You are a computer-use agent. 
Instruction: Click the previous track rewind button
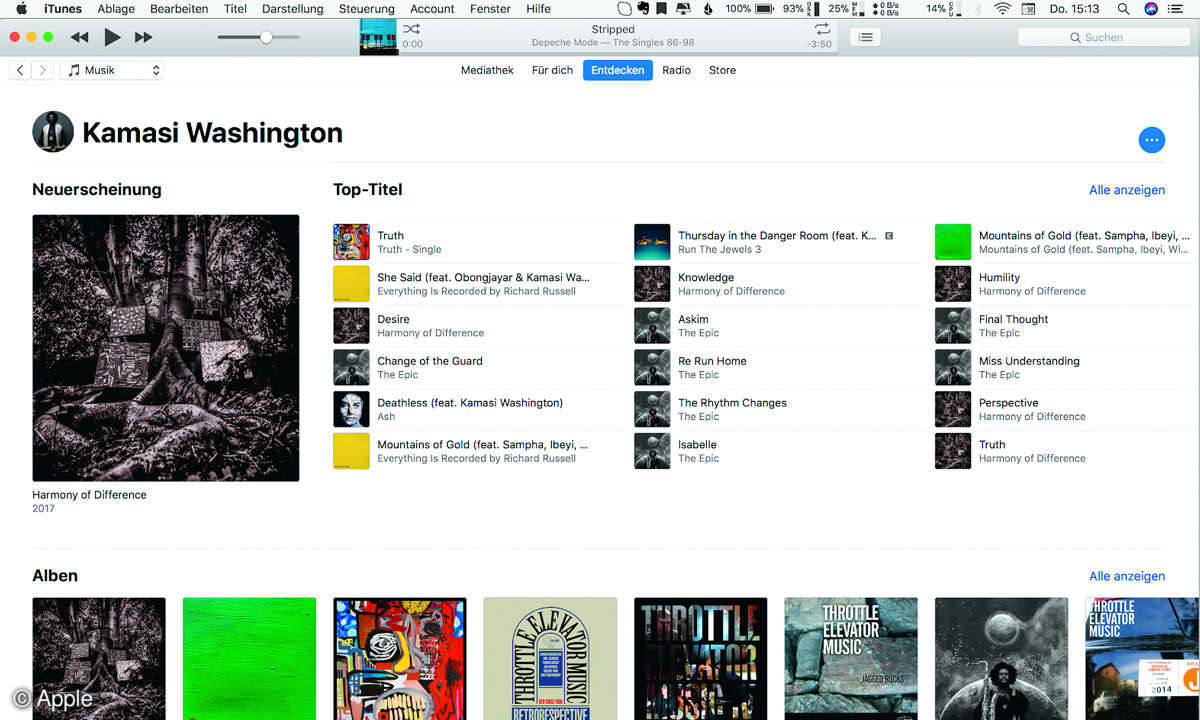coord(79,37)
